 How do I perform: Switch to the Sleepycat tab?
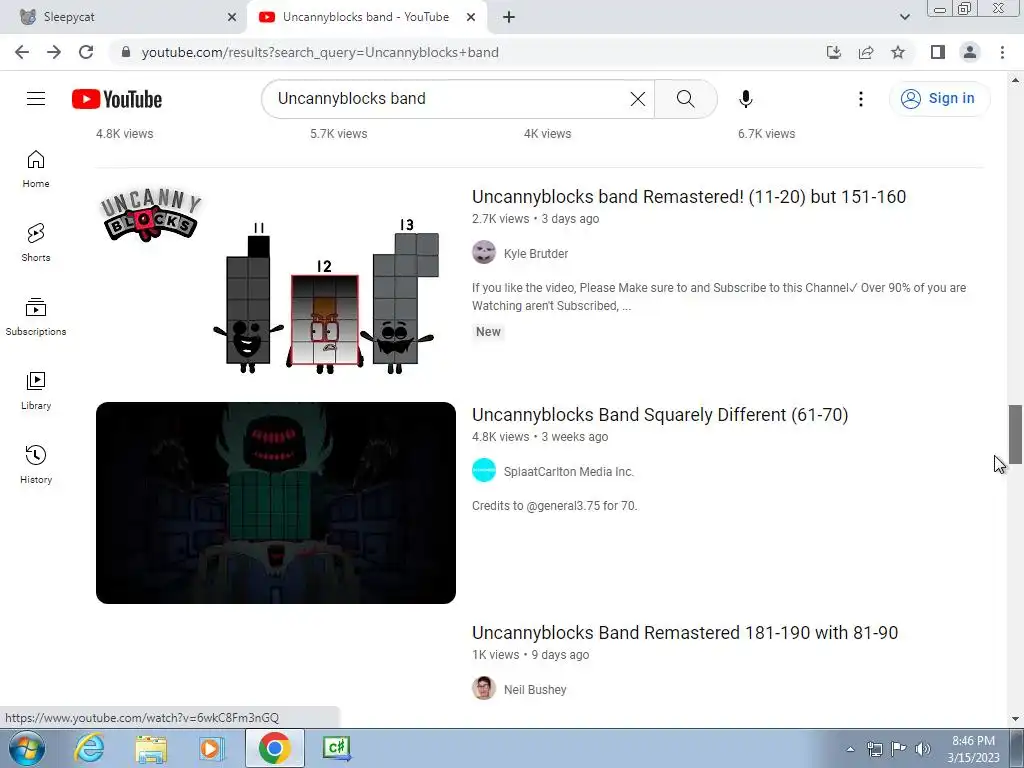[123, 17]
